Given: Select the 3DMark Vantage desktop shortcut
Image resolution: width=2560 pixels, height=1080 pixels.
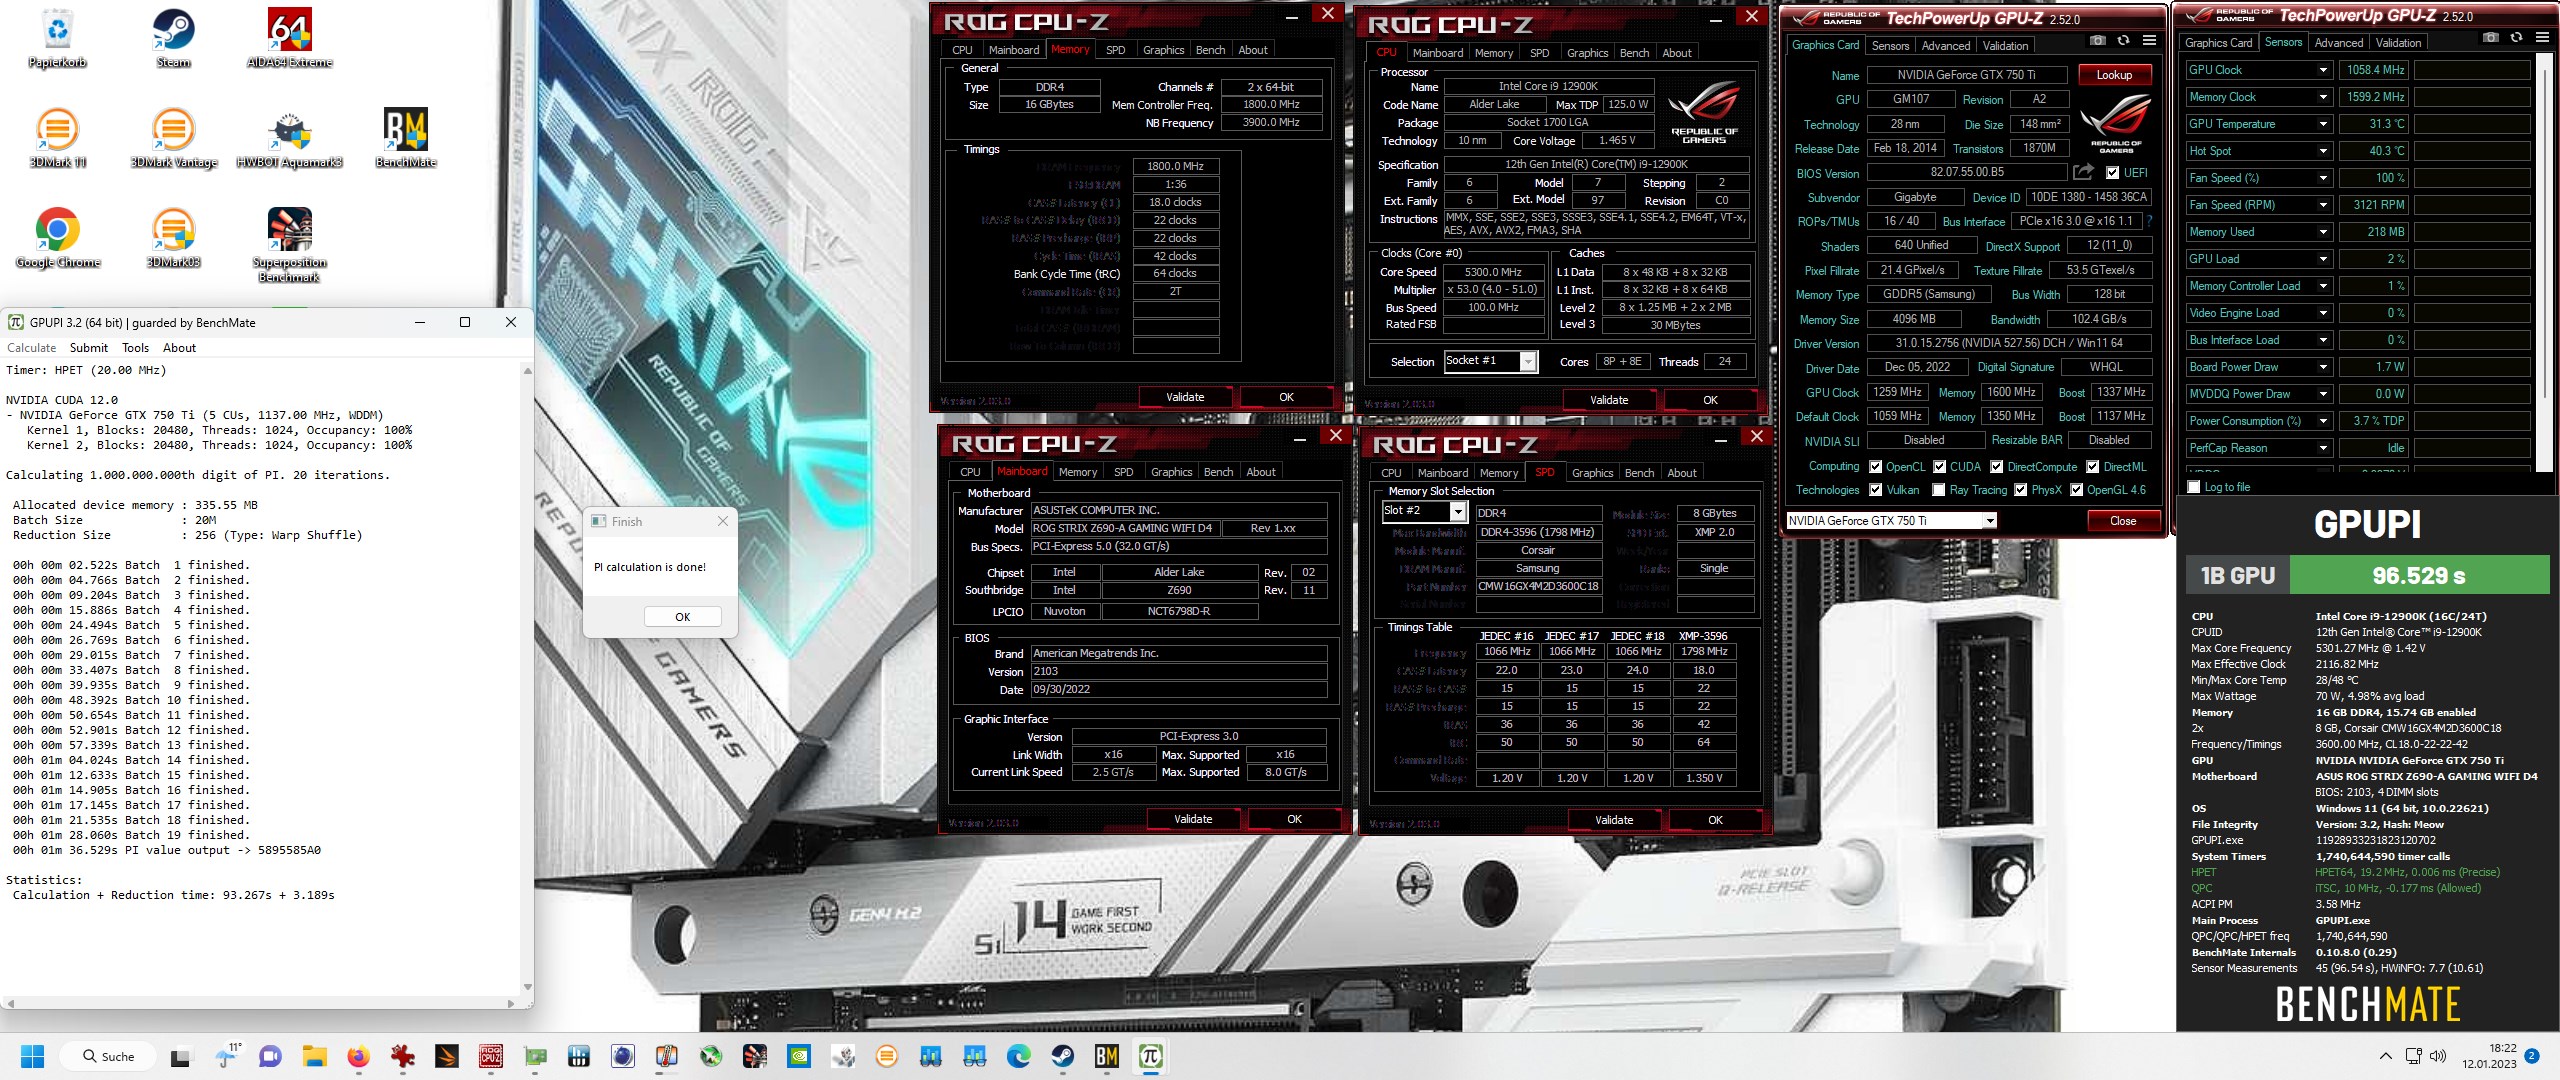Looking at the screenshot, I should (173, 138).
